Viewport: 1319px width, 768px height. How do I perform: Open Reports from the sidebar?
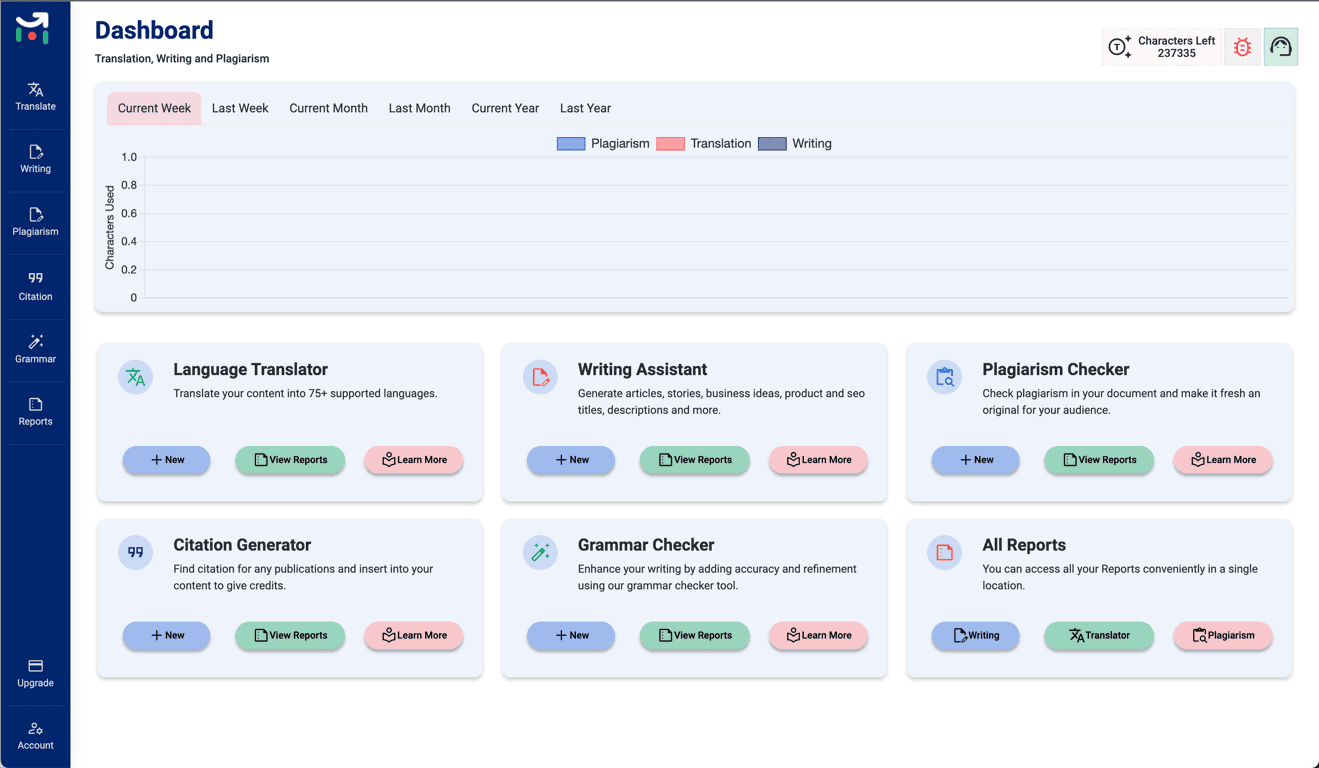click(x=35, y=410)
